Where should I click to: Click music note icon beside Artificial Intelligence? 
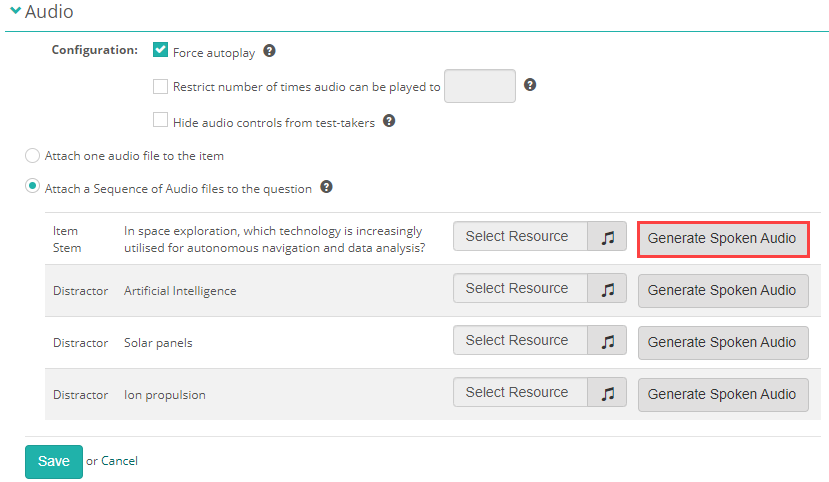click(607, 289)
